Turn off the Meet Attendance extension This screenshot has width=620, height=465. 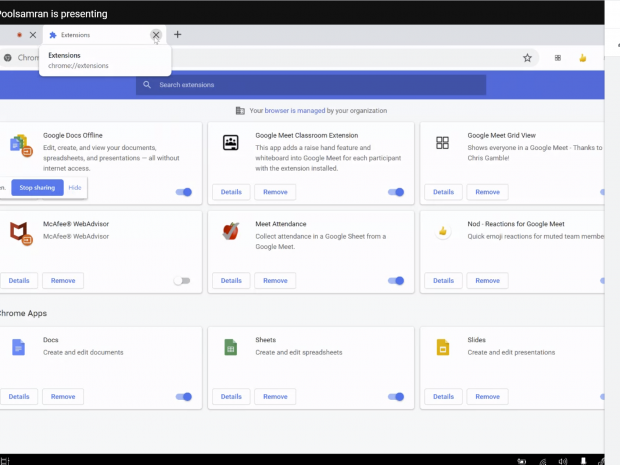[x=396, y=281]
